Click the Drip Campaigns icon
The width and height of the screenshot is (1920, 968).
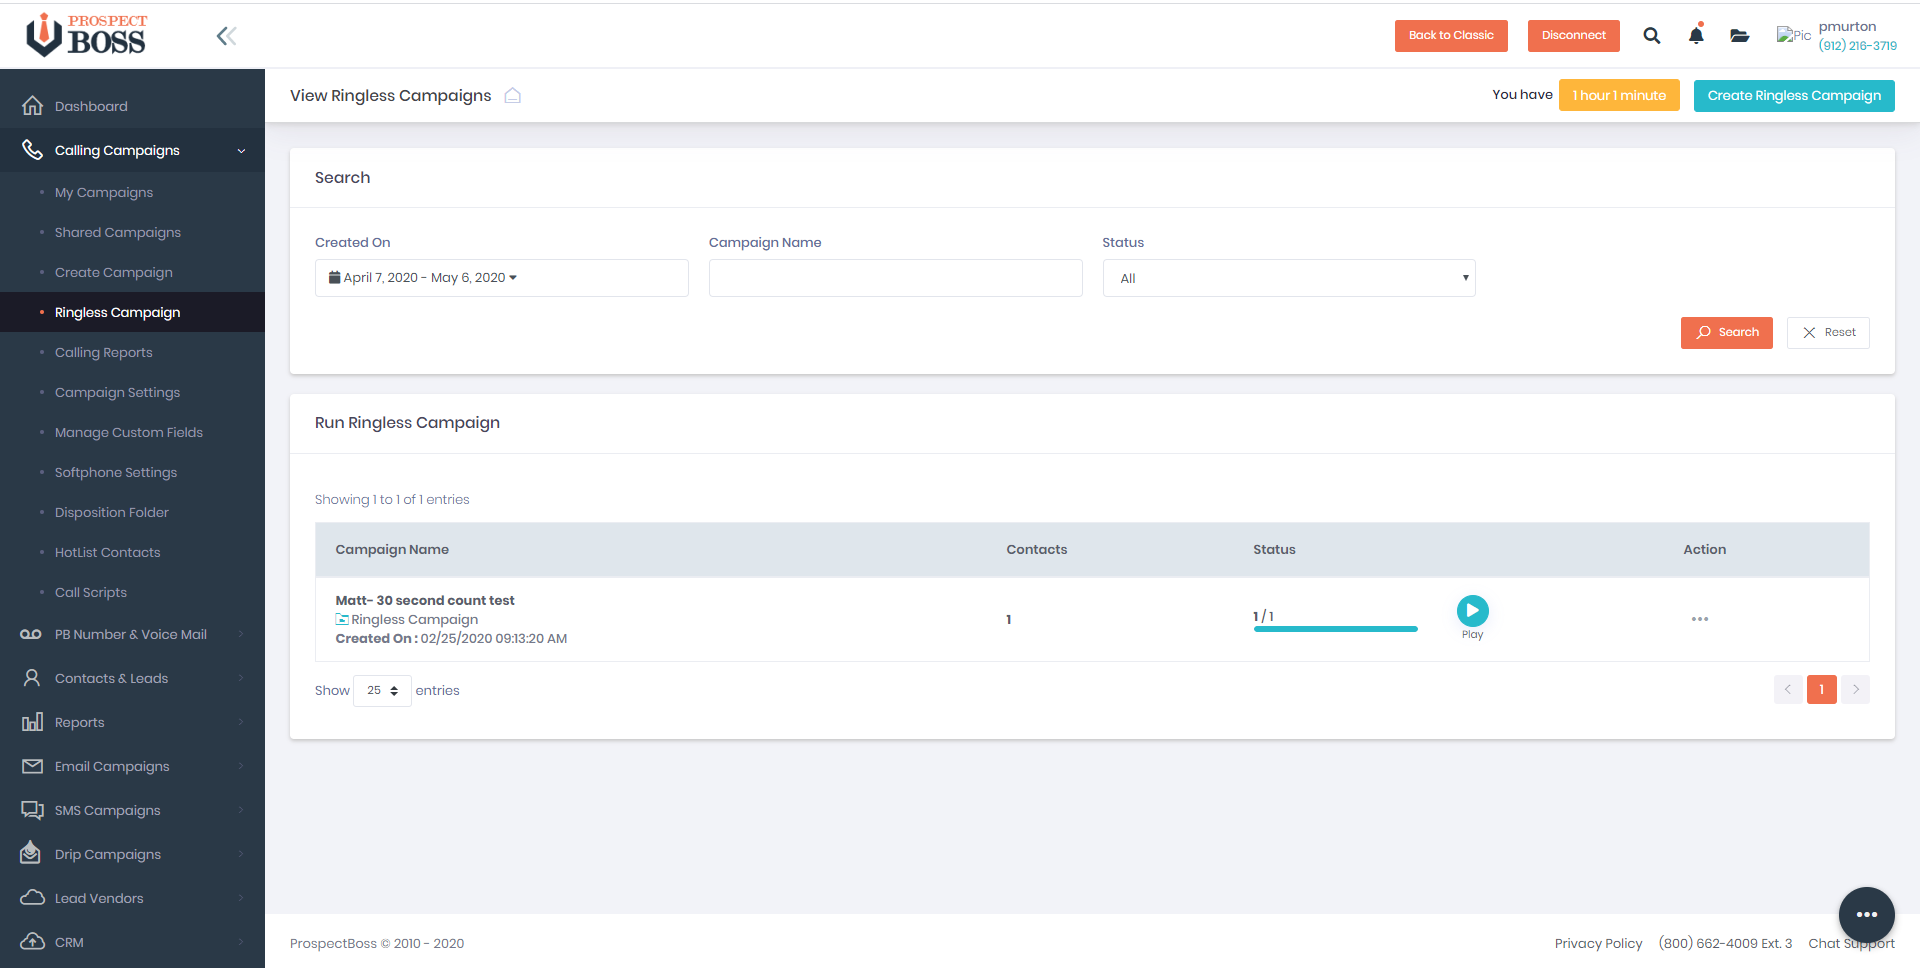click(x=31, y=853)
